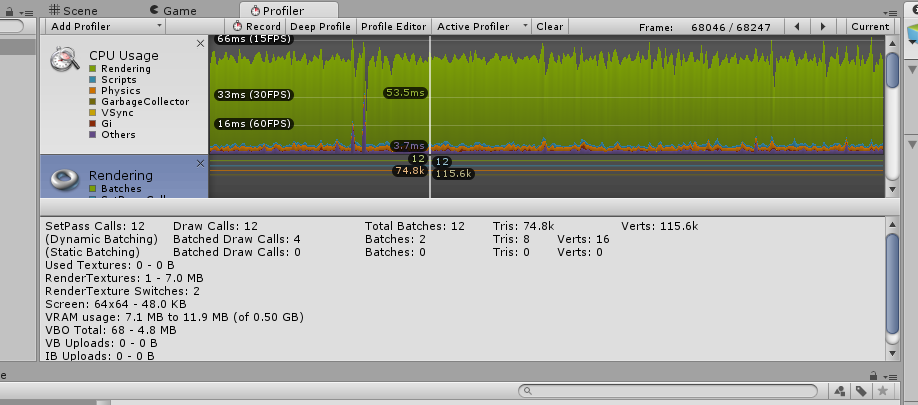
Task: Toggle Deep Profile mode
Action: pyautogui.click(x=320, y=26)
